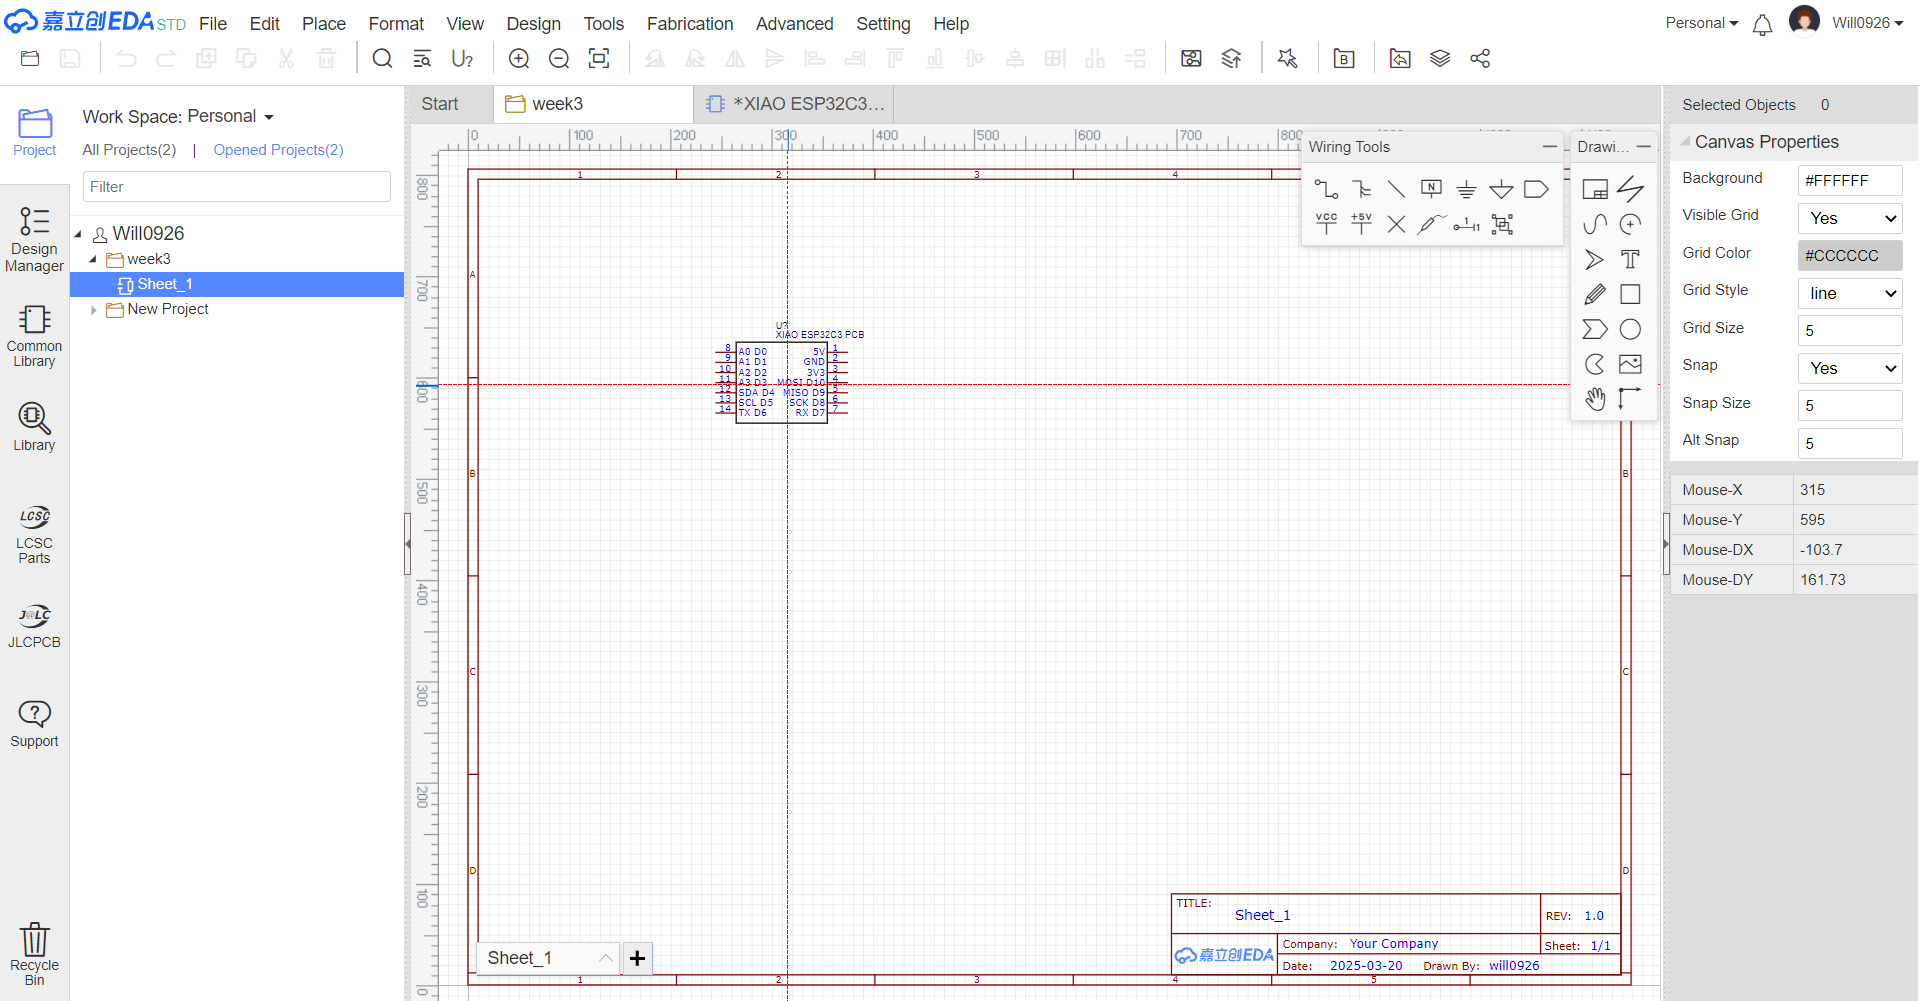Image resolution: width=1920 pixels, height=1001 pixels.
Task: Click the Share icon in toolbar
Action: pos(1480,59)
